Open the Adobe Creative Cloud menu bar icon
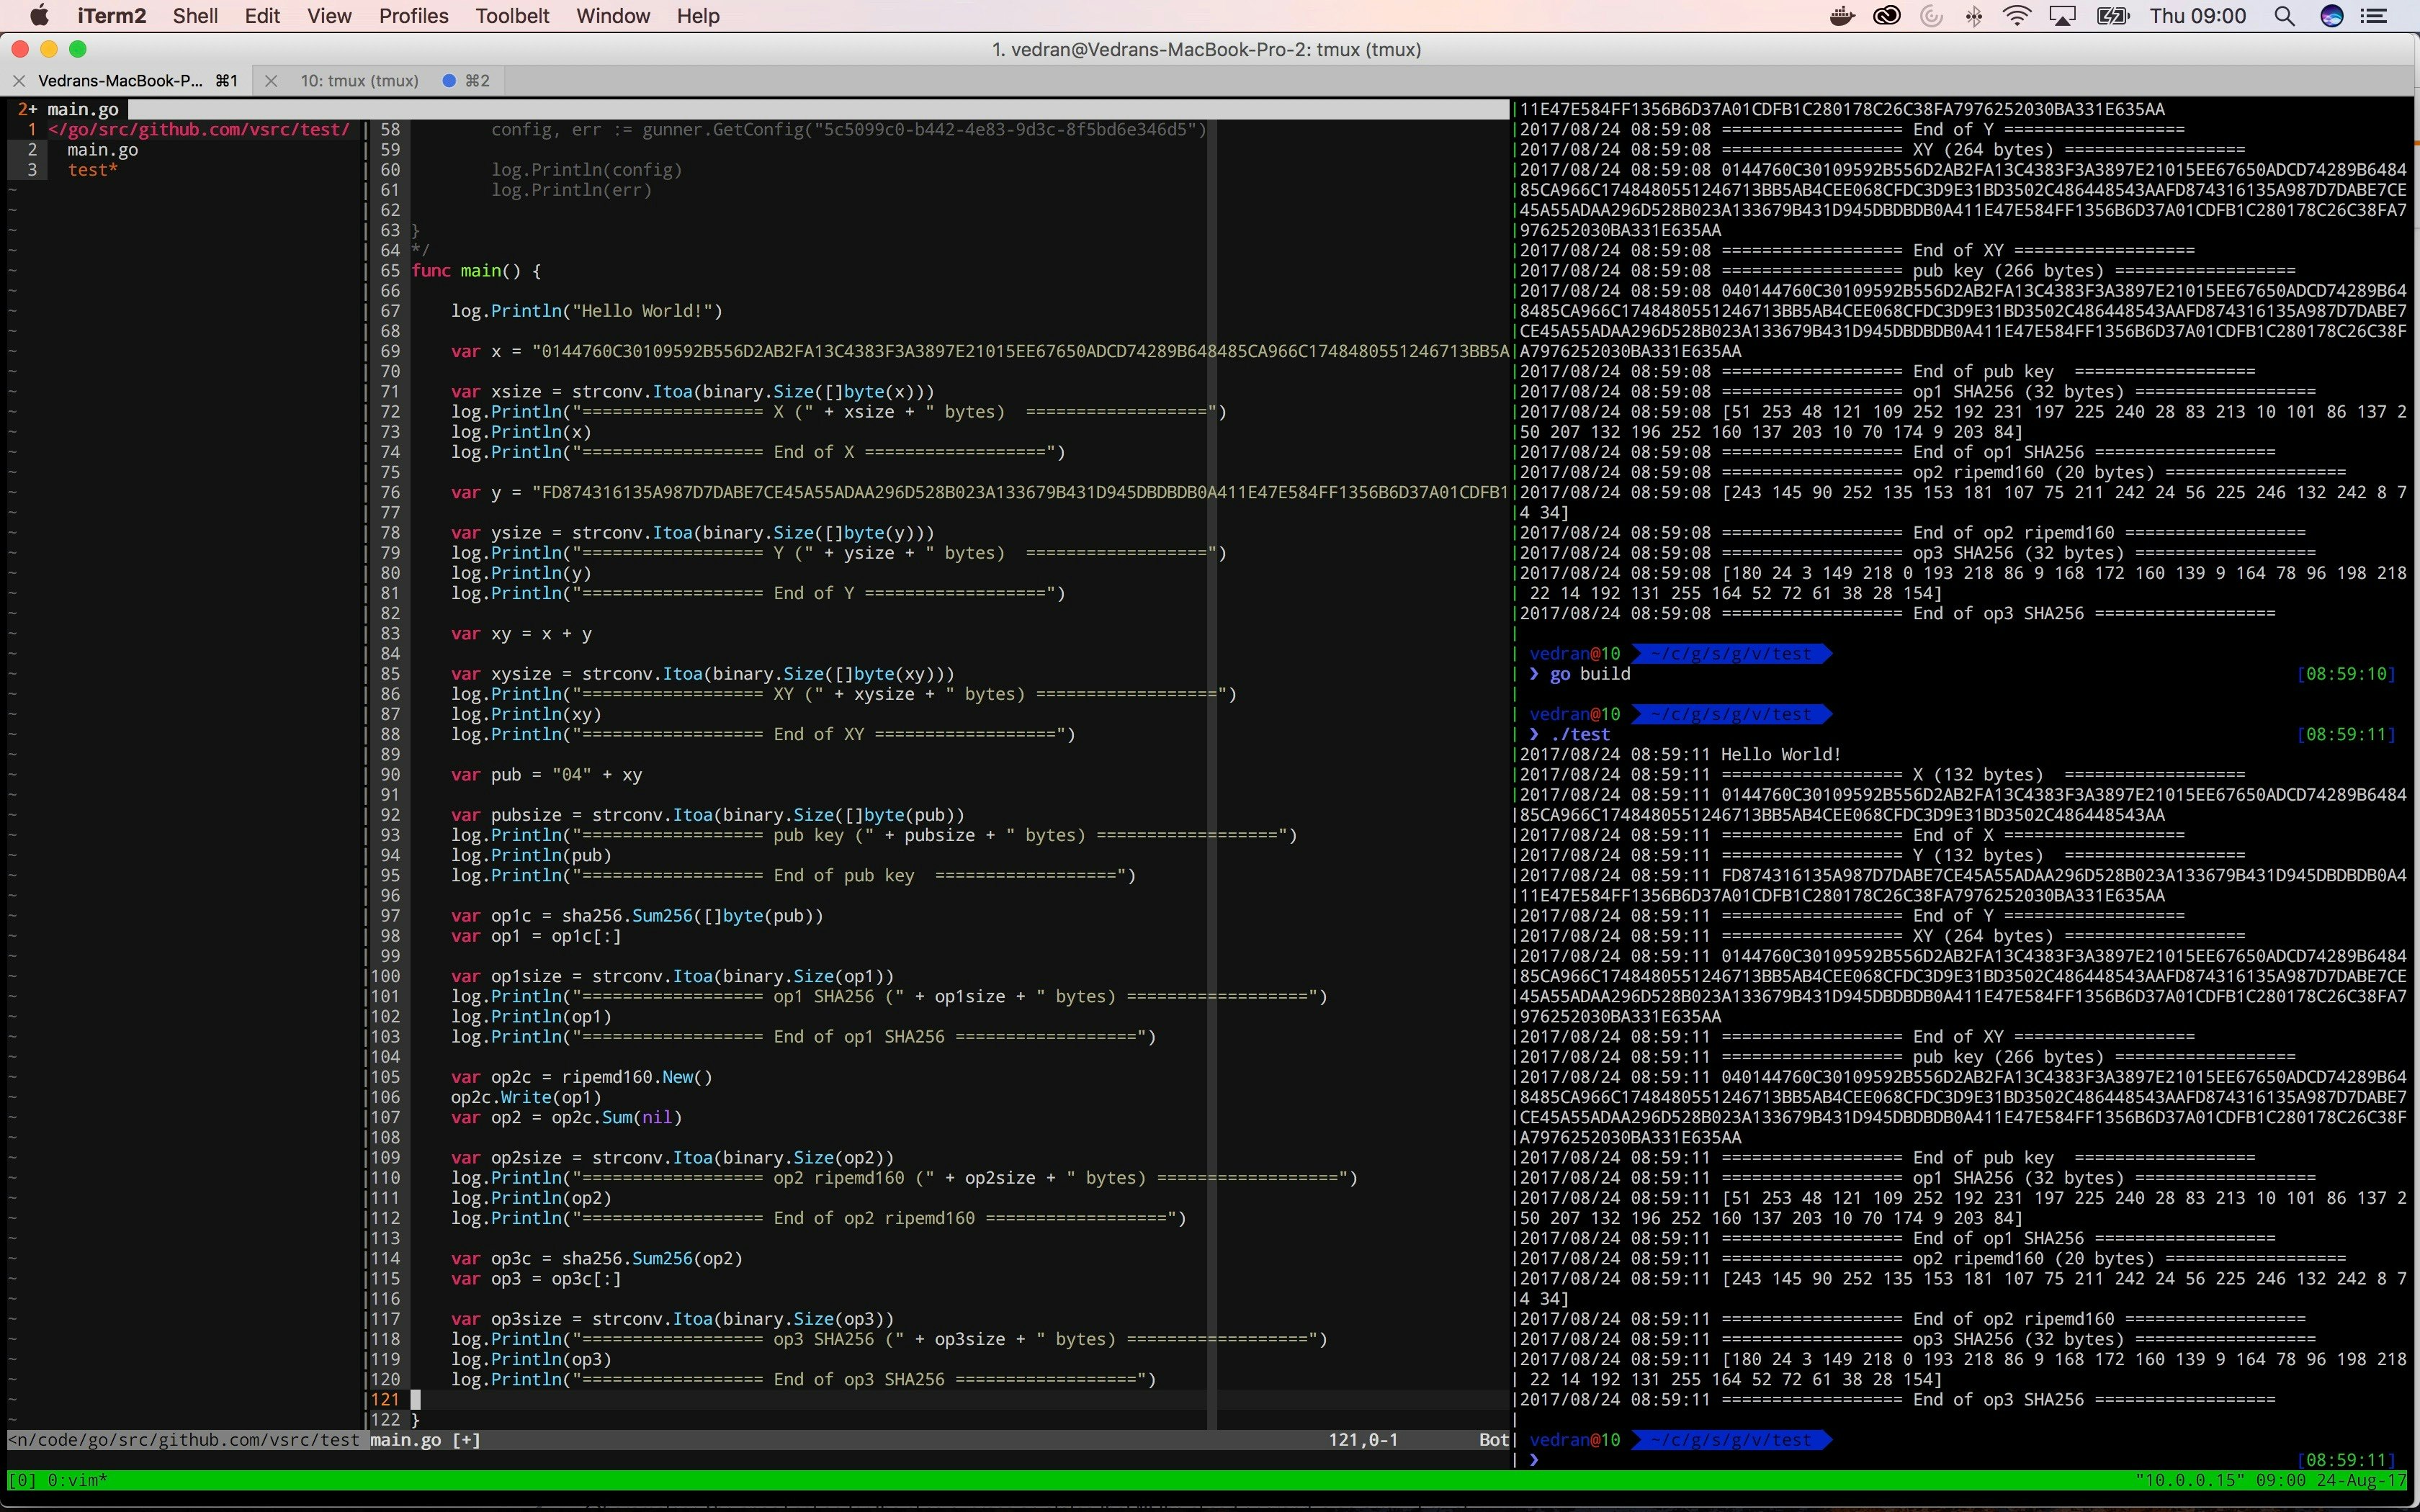This screenshot has width=2420, height=1512. tap(1886, 16)
